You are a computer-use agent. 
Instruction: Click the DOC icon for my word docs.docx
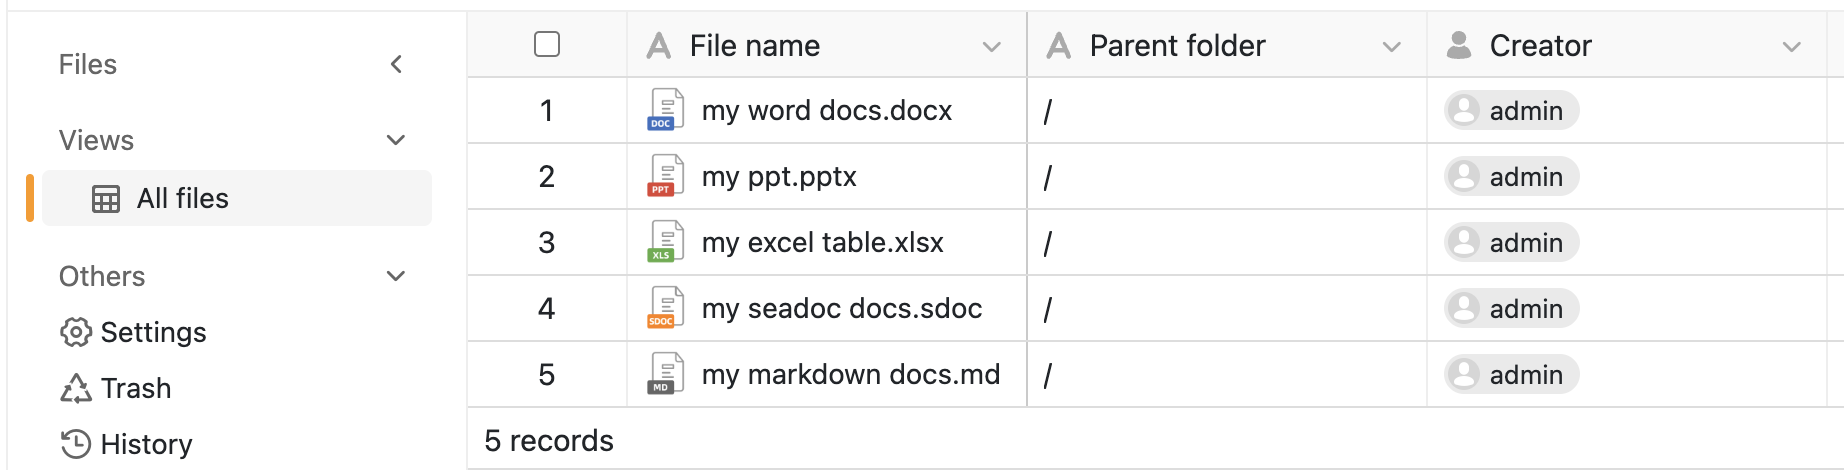tap(665, 110)
